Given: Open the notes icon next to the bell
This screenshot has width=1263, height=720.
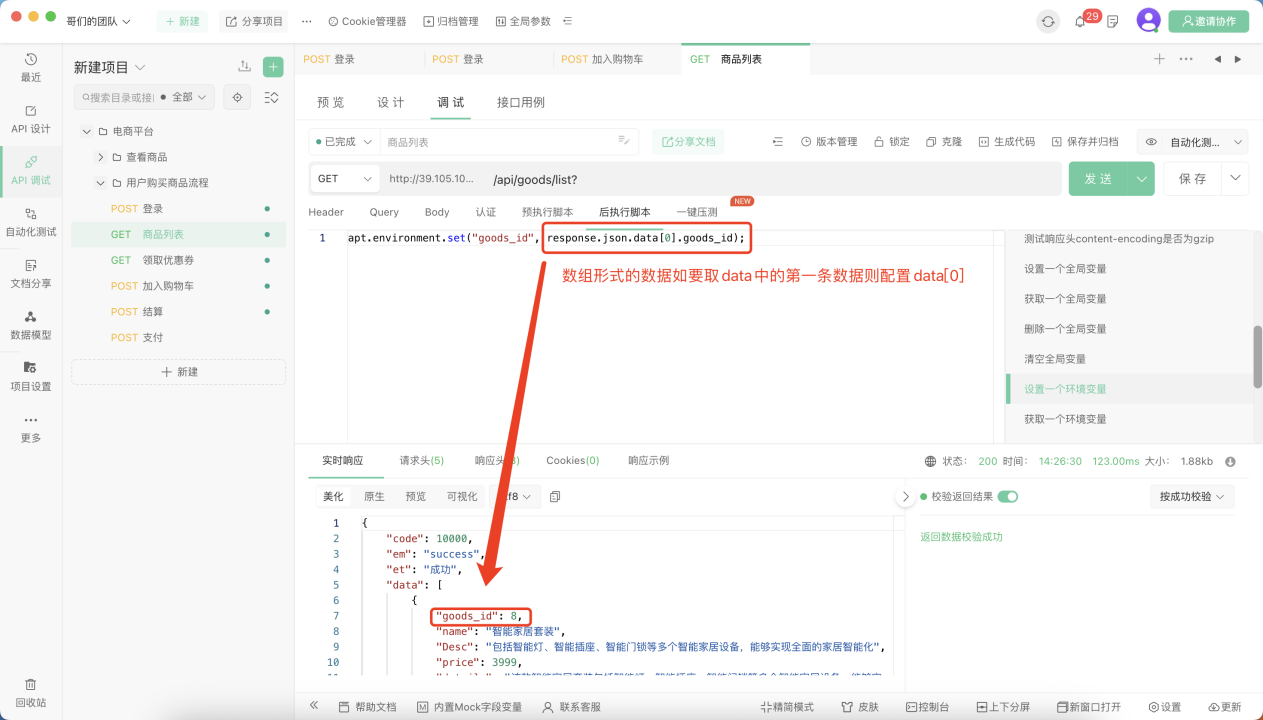Looking at the screenshot, I should (1114, 21).
